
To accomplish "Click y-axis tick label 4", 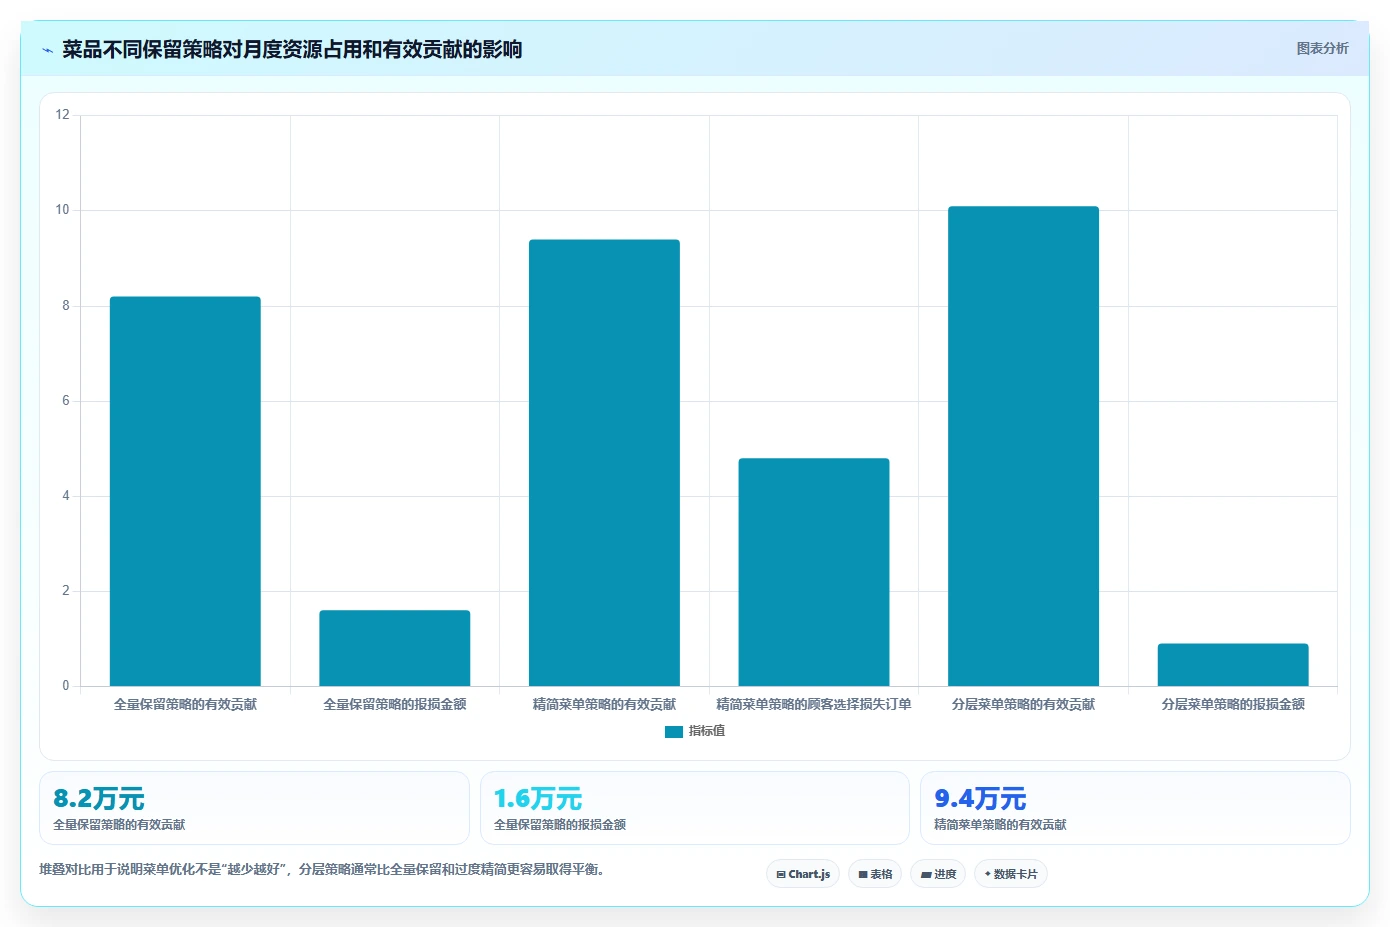I will [66, 496].
